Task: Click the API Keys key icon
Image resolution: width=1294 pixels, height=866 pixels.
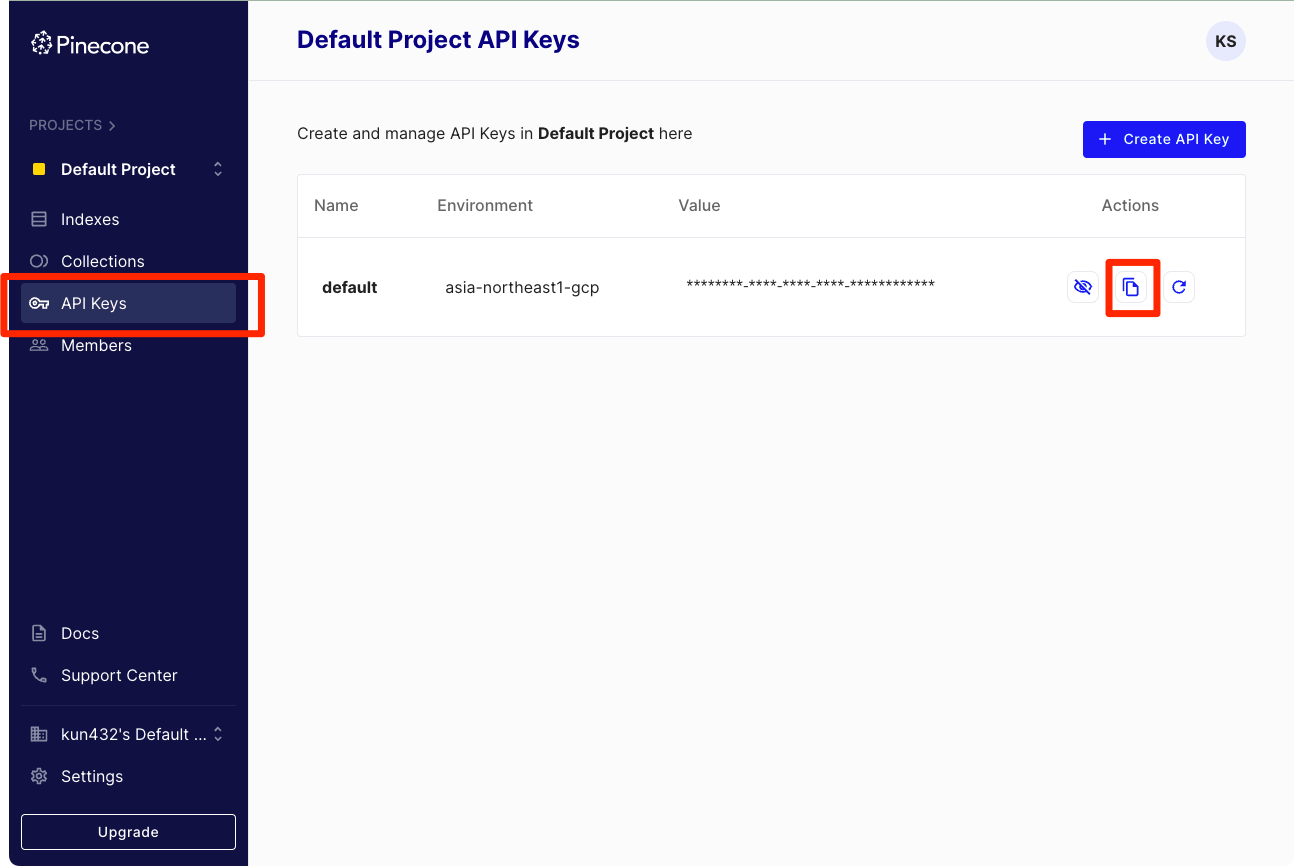Action: point(39,303)
